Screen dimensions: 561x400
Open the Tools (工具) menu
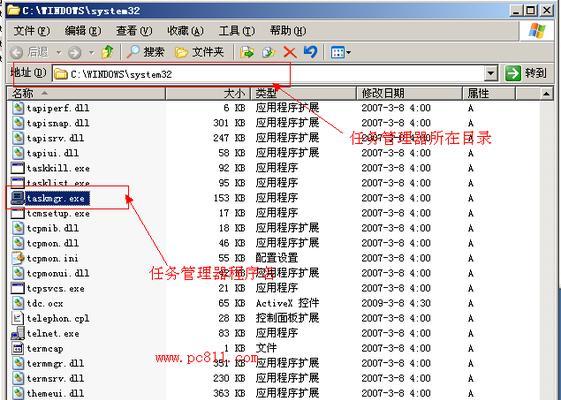click(x=236, y=31)
